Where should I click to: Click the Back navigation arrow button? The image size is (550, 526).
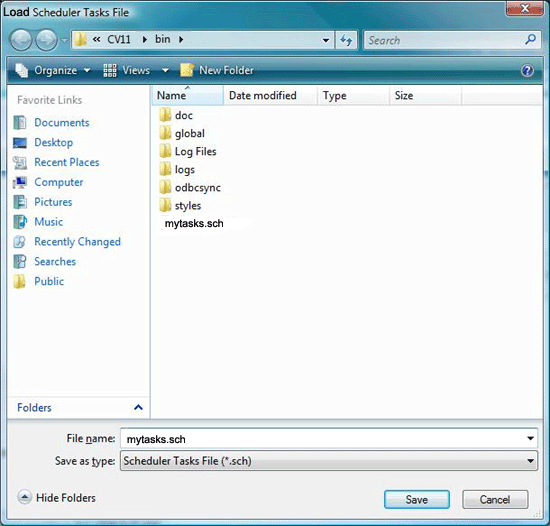pos(22,40)
